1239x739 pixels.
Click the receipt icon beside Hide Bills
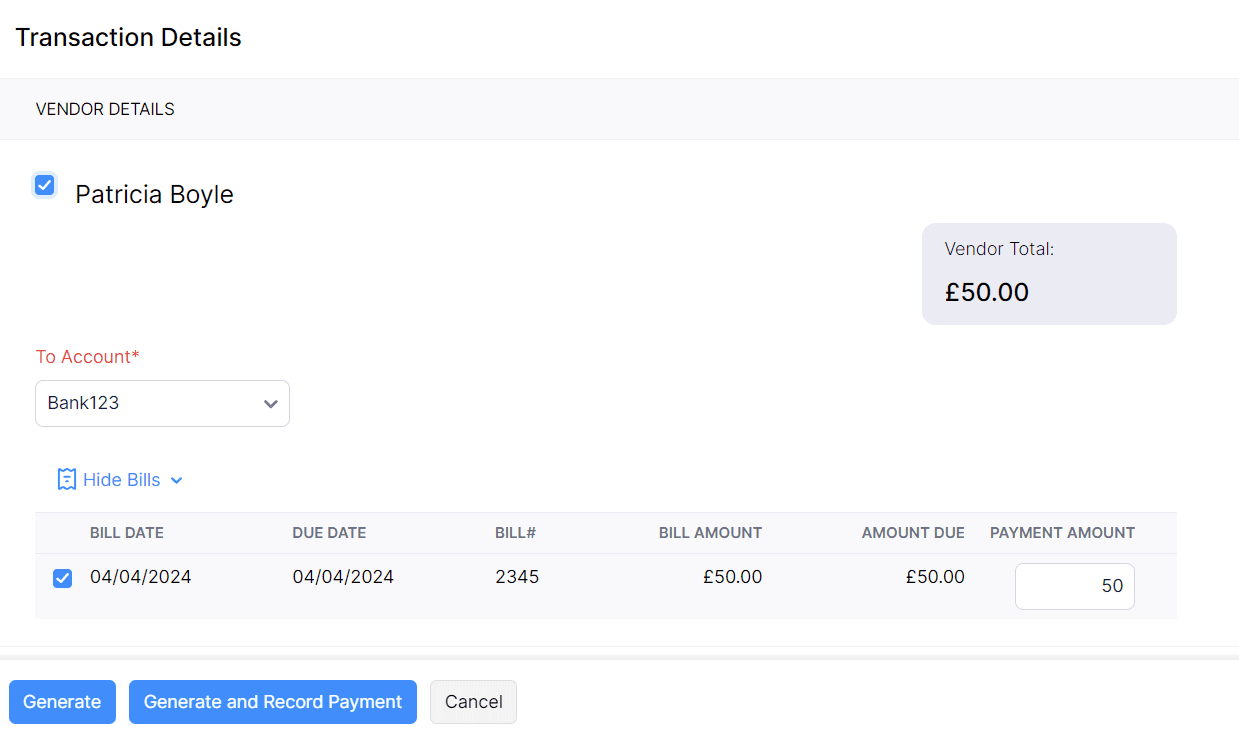click(67, 480)
